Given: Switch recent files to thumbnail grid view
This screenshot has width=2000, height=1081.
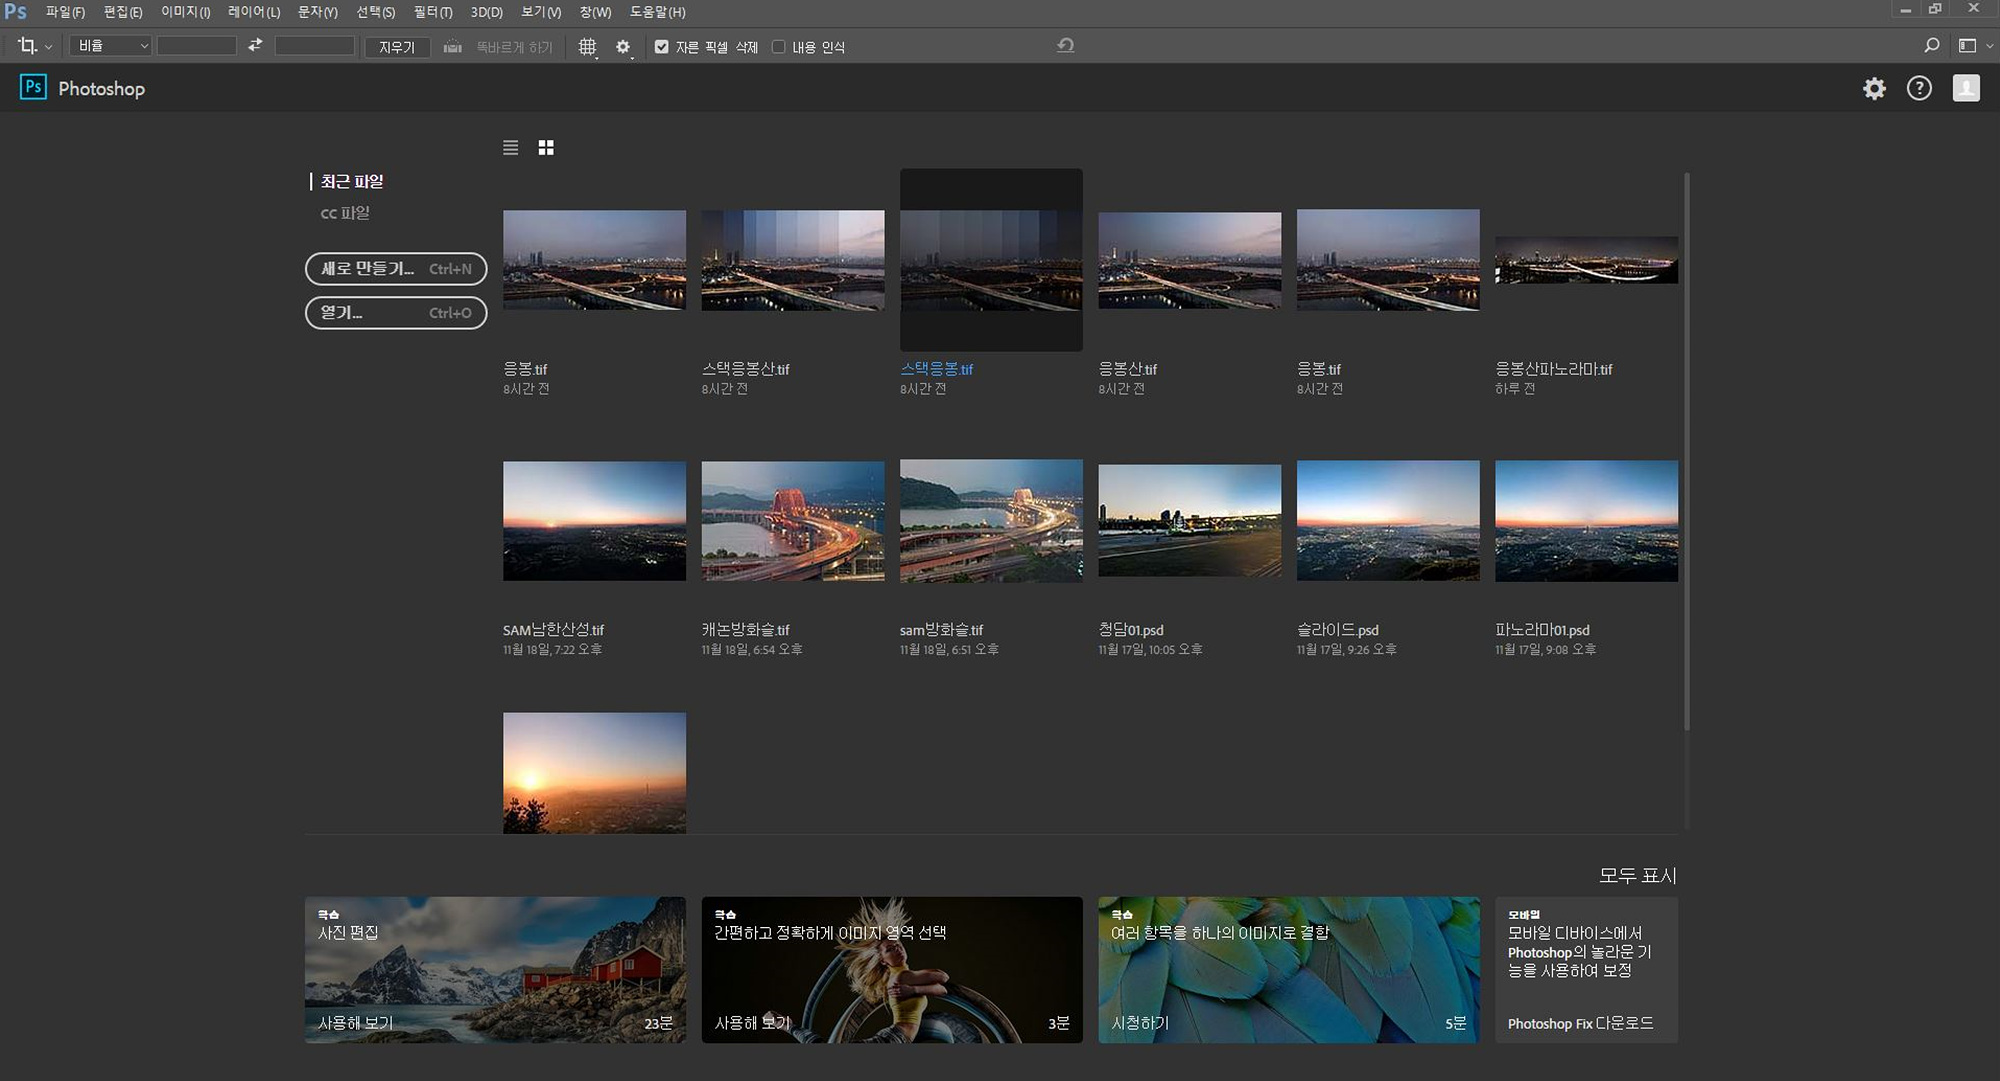Looking at the screenshot, I should pyautogui.click(x=546, y=148).
